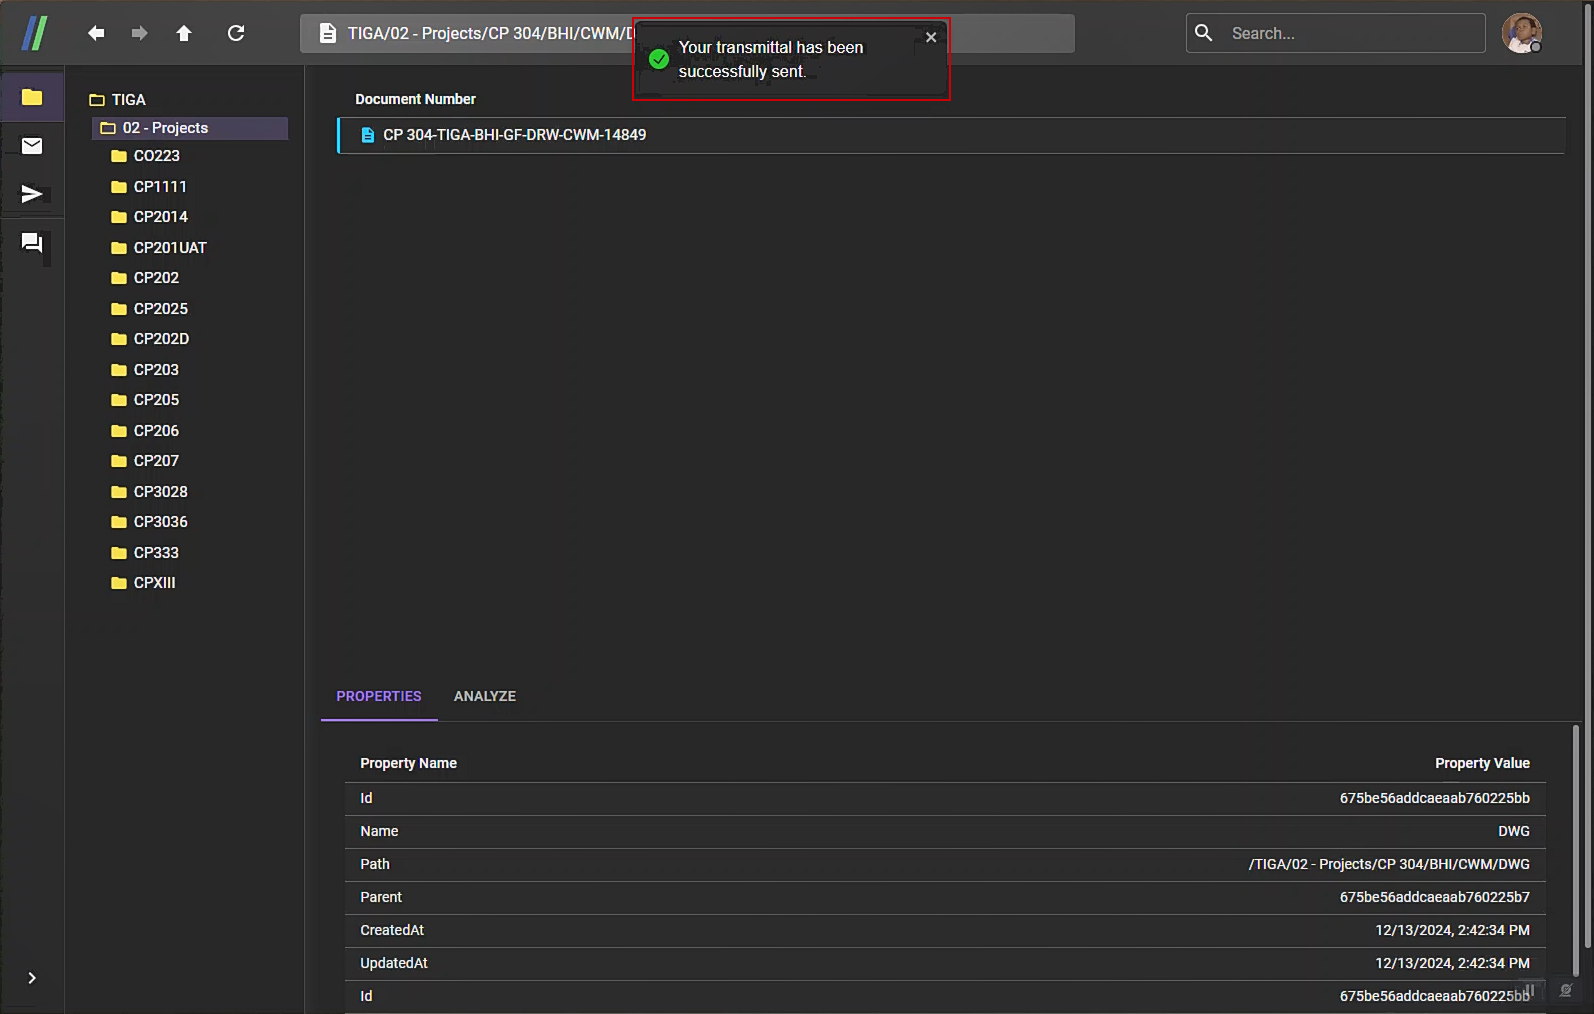1594x1014 pixels.
Task: Open the mail inbox sidebar icon
Action: 32,146
